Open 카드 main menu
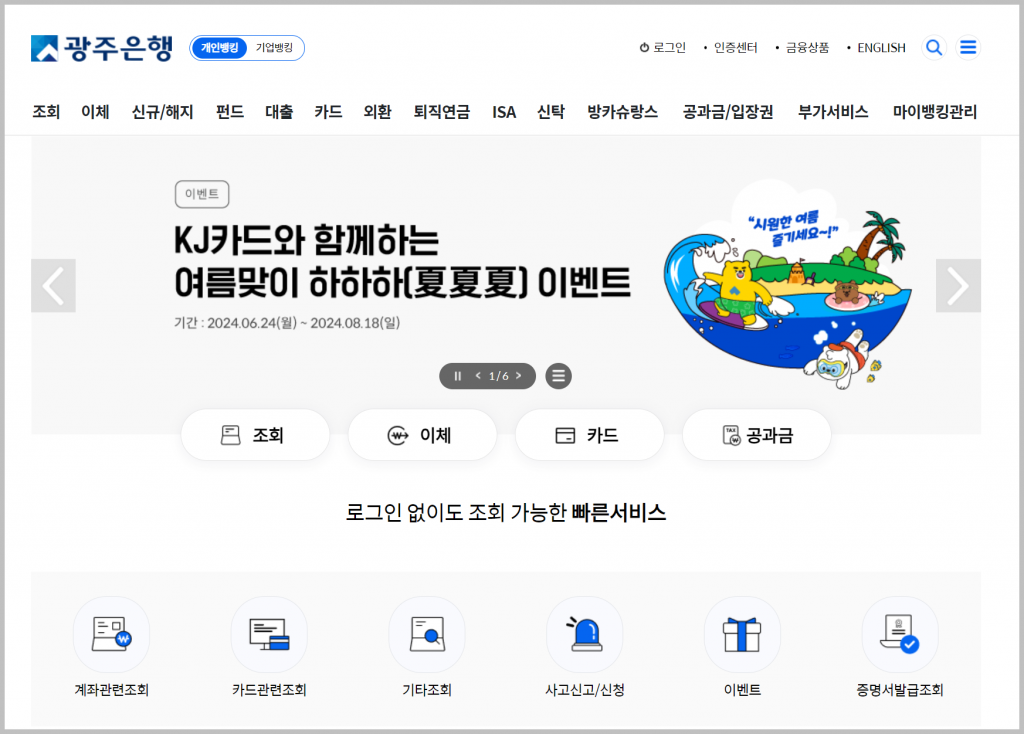The width and height of the screenshot is (1024, 734). pyautogui.click(x=328, y=112)
